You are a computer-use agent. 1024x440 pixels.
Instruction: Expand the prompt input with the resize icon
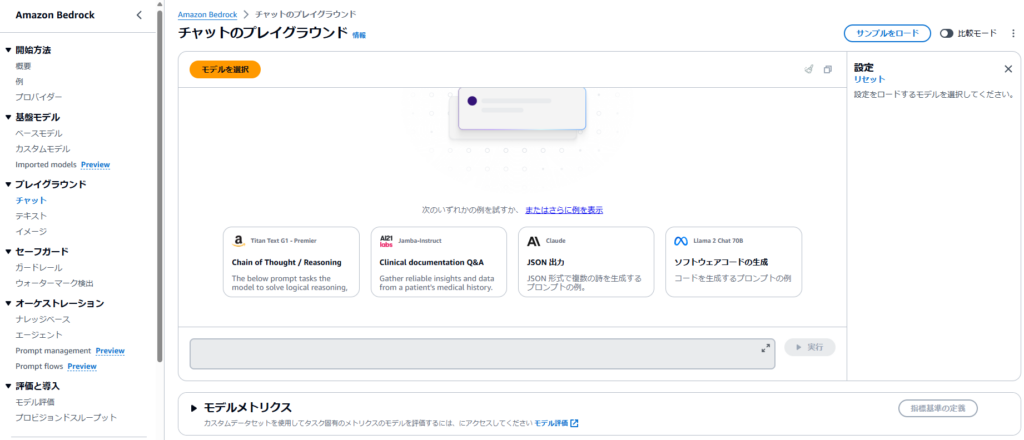point(766,348)
